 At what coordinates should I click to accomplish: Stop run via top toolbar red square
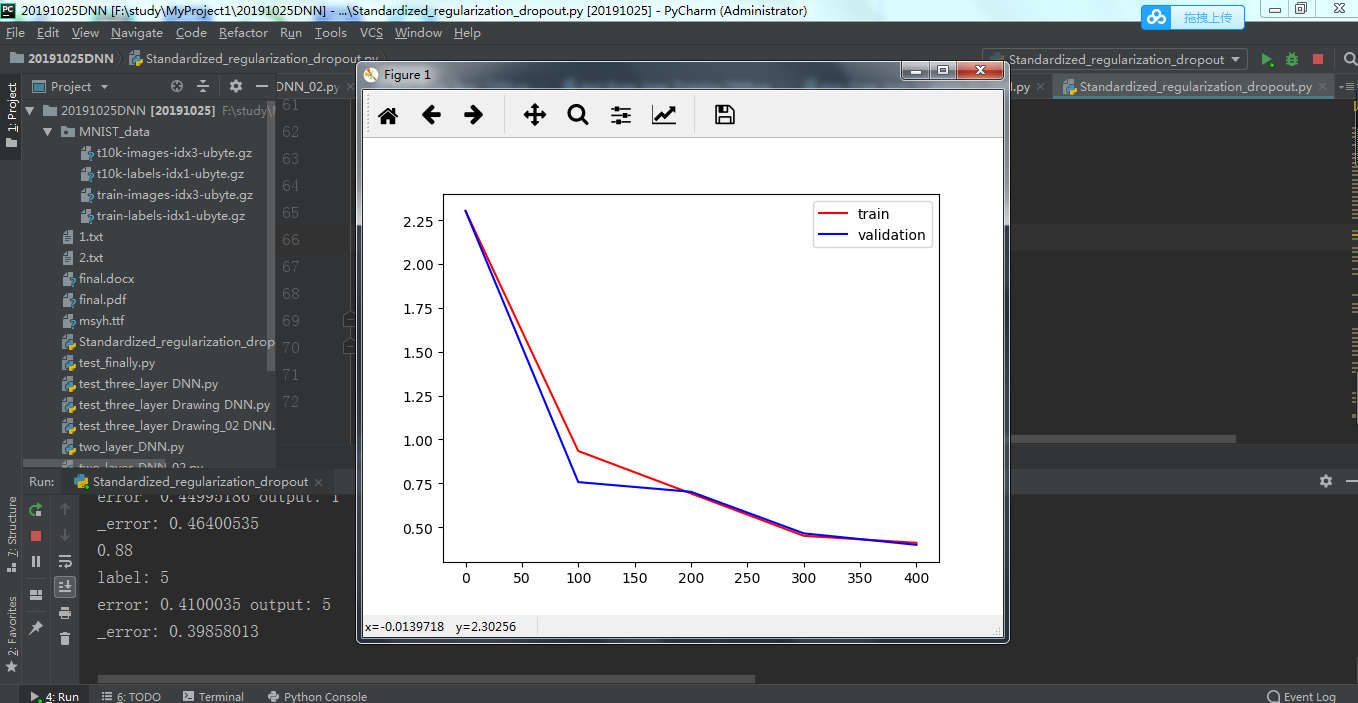(1318, 60)
